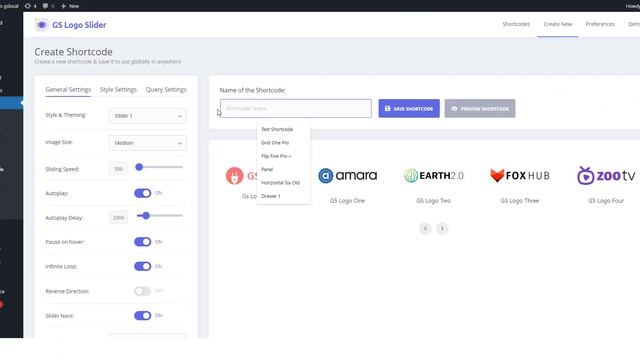Image resolution: width=640 pixels, height=360 pixels.
Task: Switch to the Style Settings tab
Action: (x=118, y=89)
